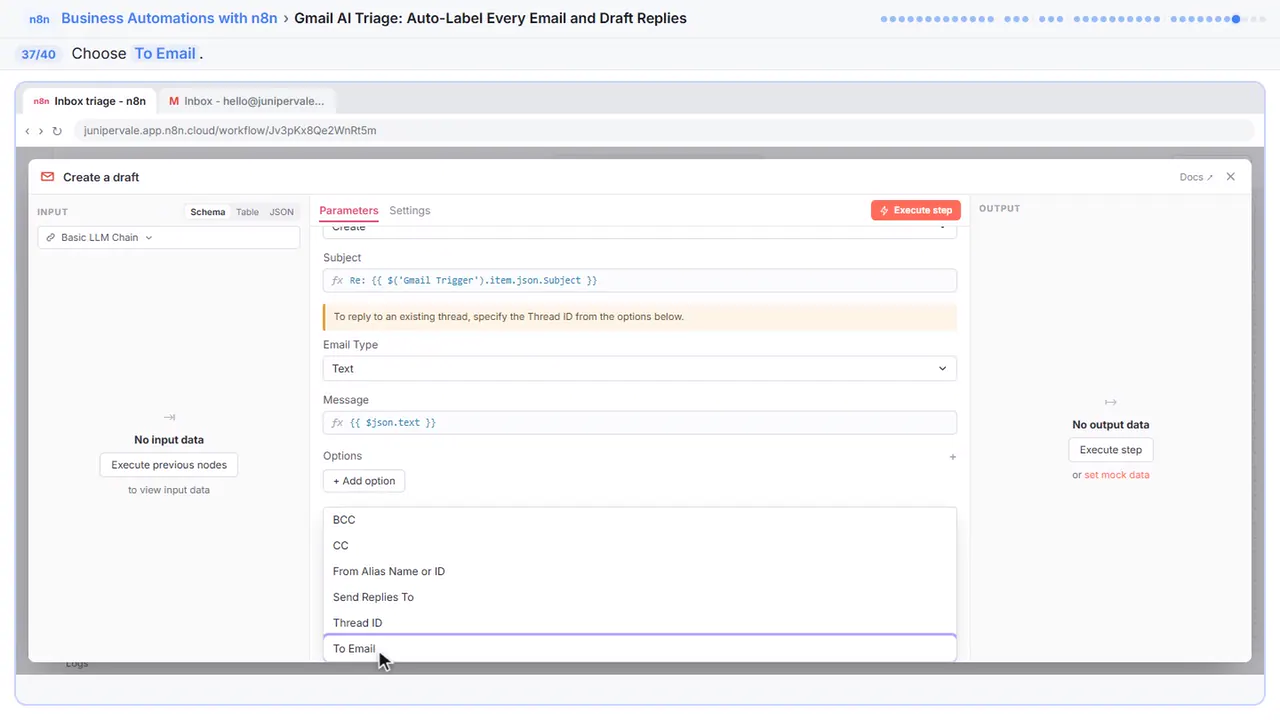Click the n8n logo in course header

(39, 19)
